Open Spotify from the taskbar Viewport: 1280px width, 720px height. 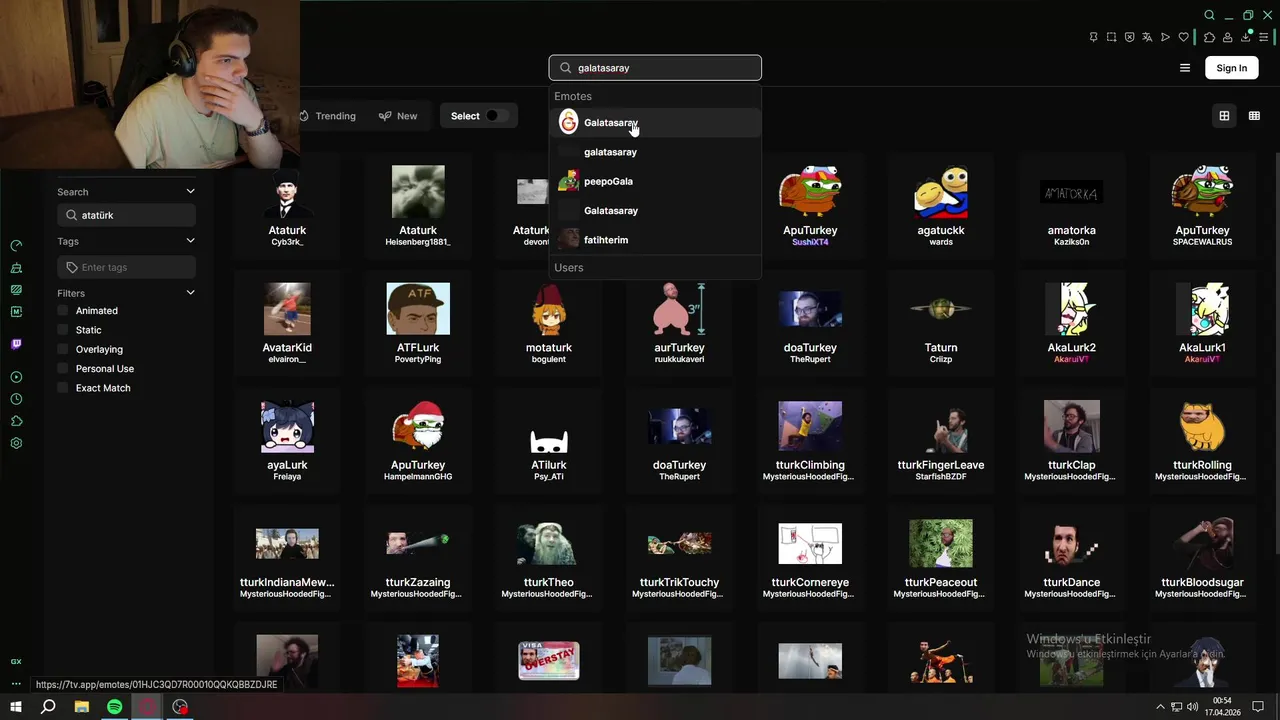point(115,707)
